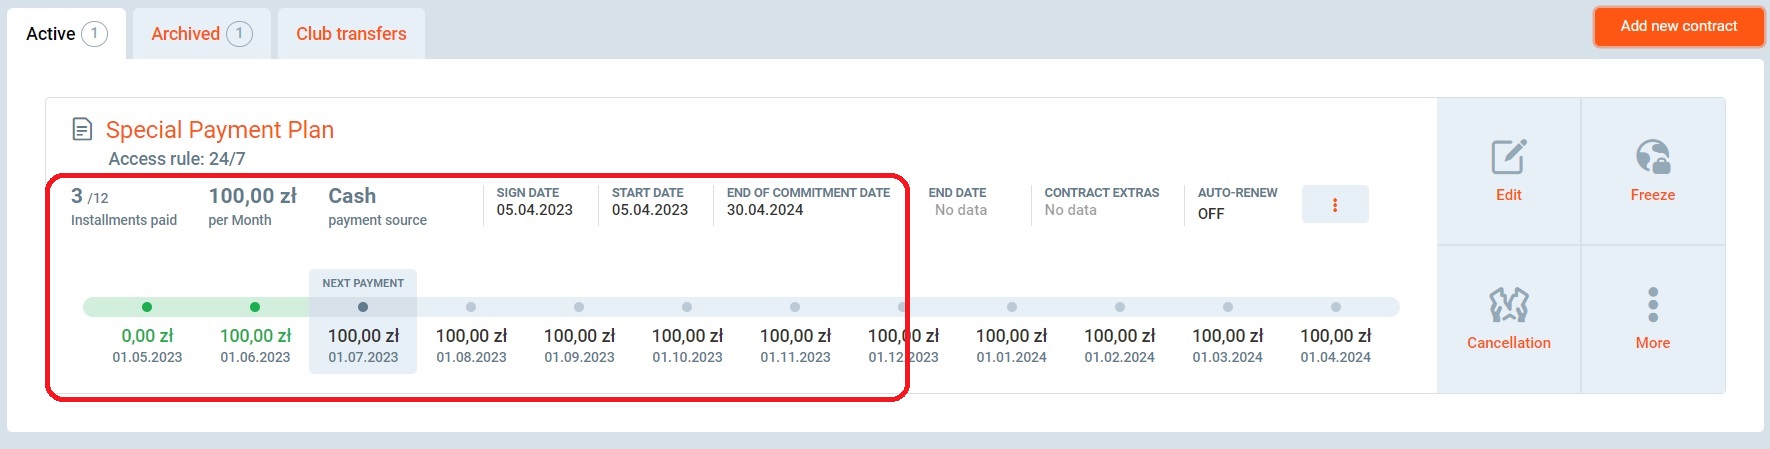Open the More vertical dots menu
The height and width of the screenshot is (449, 1770).
click(1652, 305)
